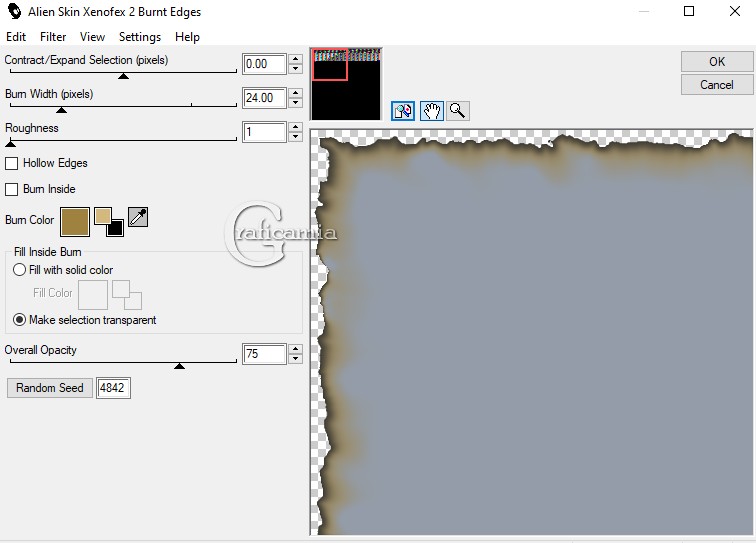
Task: Click the burnt edges preview canvas
Action: coord(531,332)
